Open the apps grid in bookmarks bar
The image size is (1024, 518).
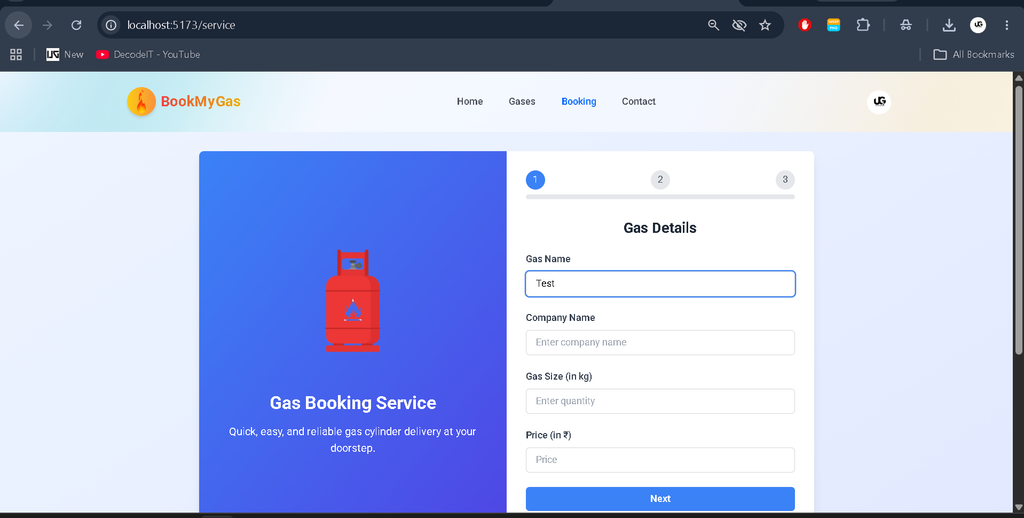click(16, 55)
